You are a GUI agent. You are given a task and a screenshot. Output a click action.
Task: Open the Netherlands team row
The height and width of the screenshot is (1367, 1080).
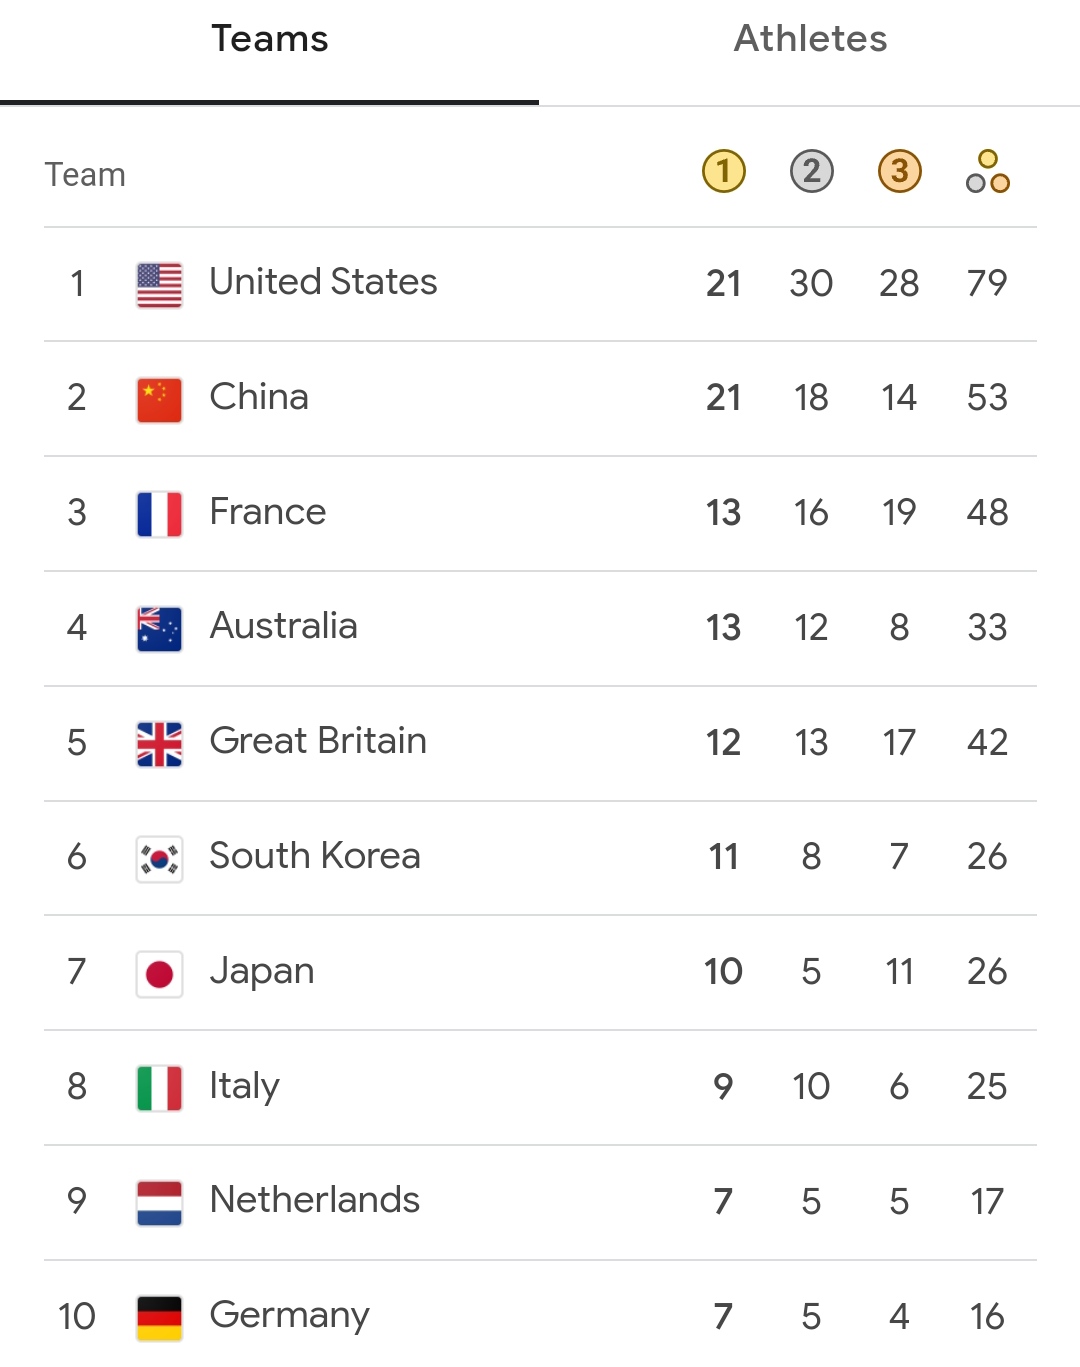pyautogui.click(x=315, y=1200)
